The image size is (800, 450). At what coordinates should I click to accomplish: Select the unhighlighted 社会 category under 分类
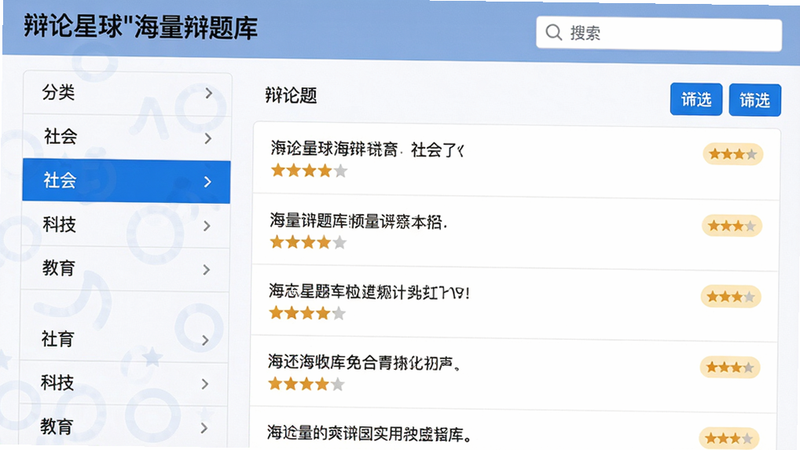pyautogui.click(x=127, y=137)
